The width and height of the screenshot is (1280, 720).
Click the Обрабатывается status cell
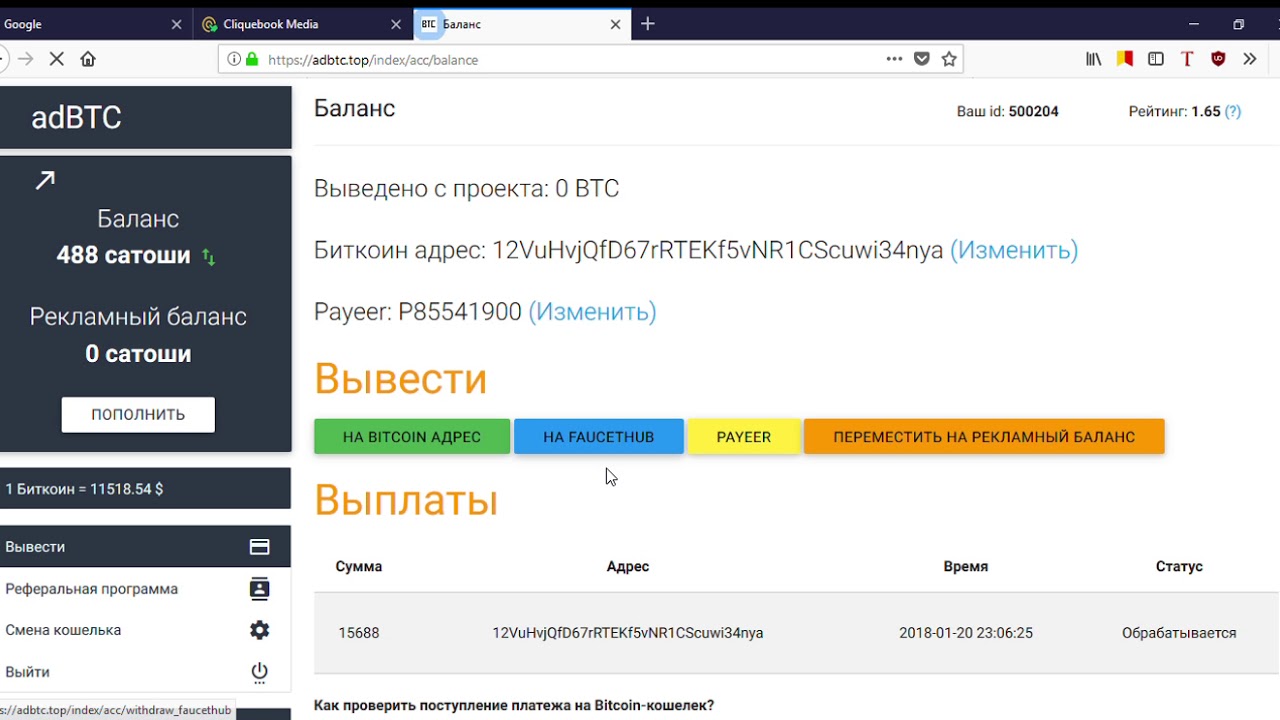point(1179,633)
